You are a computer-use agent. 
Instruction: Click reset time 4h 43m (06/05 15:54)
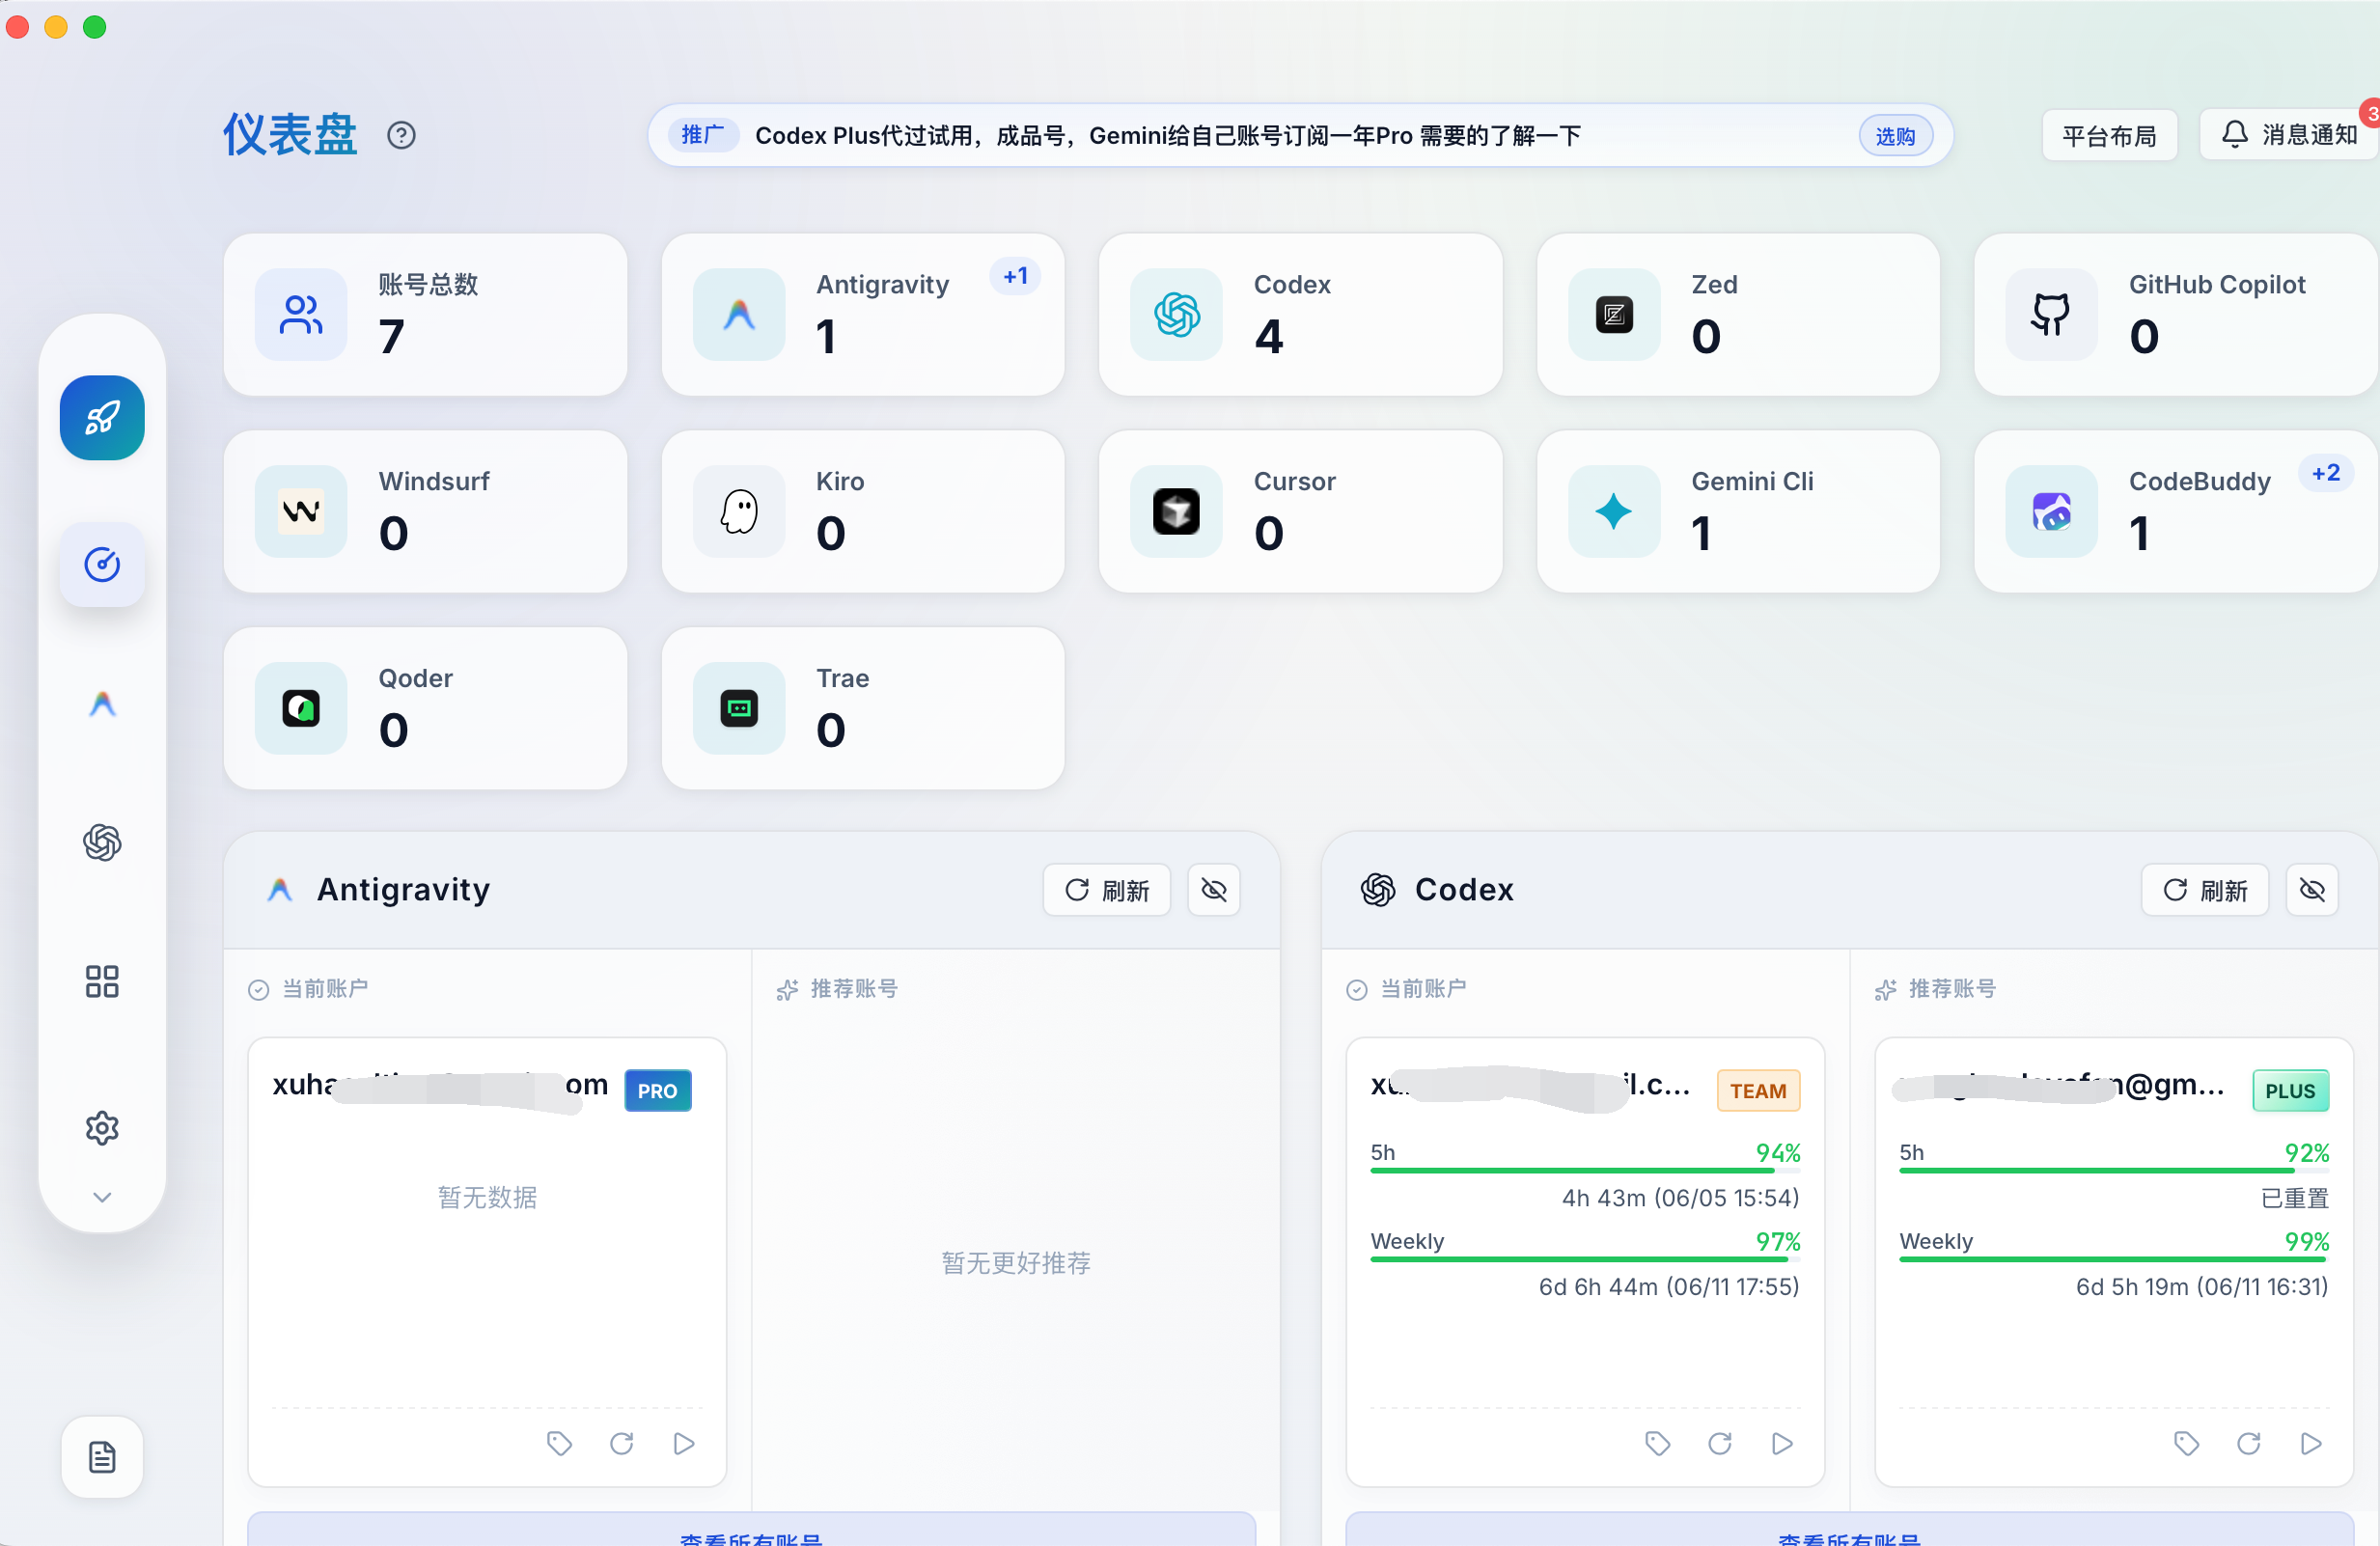1680,1198
